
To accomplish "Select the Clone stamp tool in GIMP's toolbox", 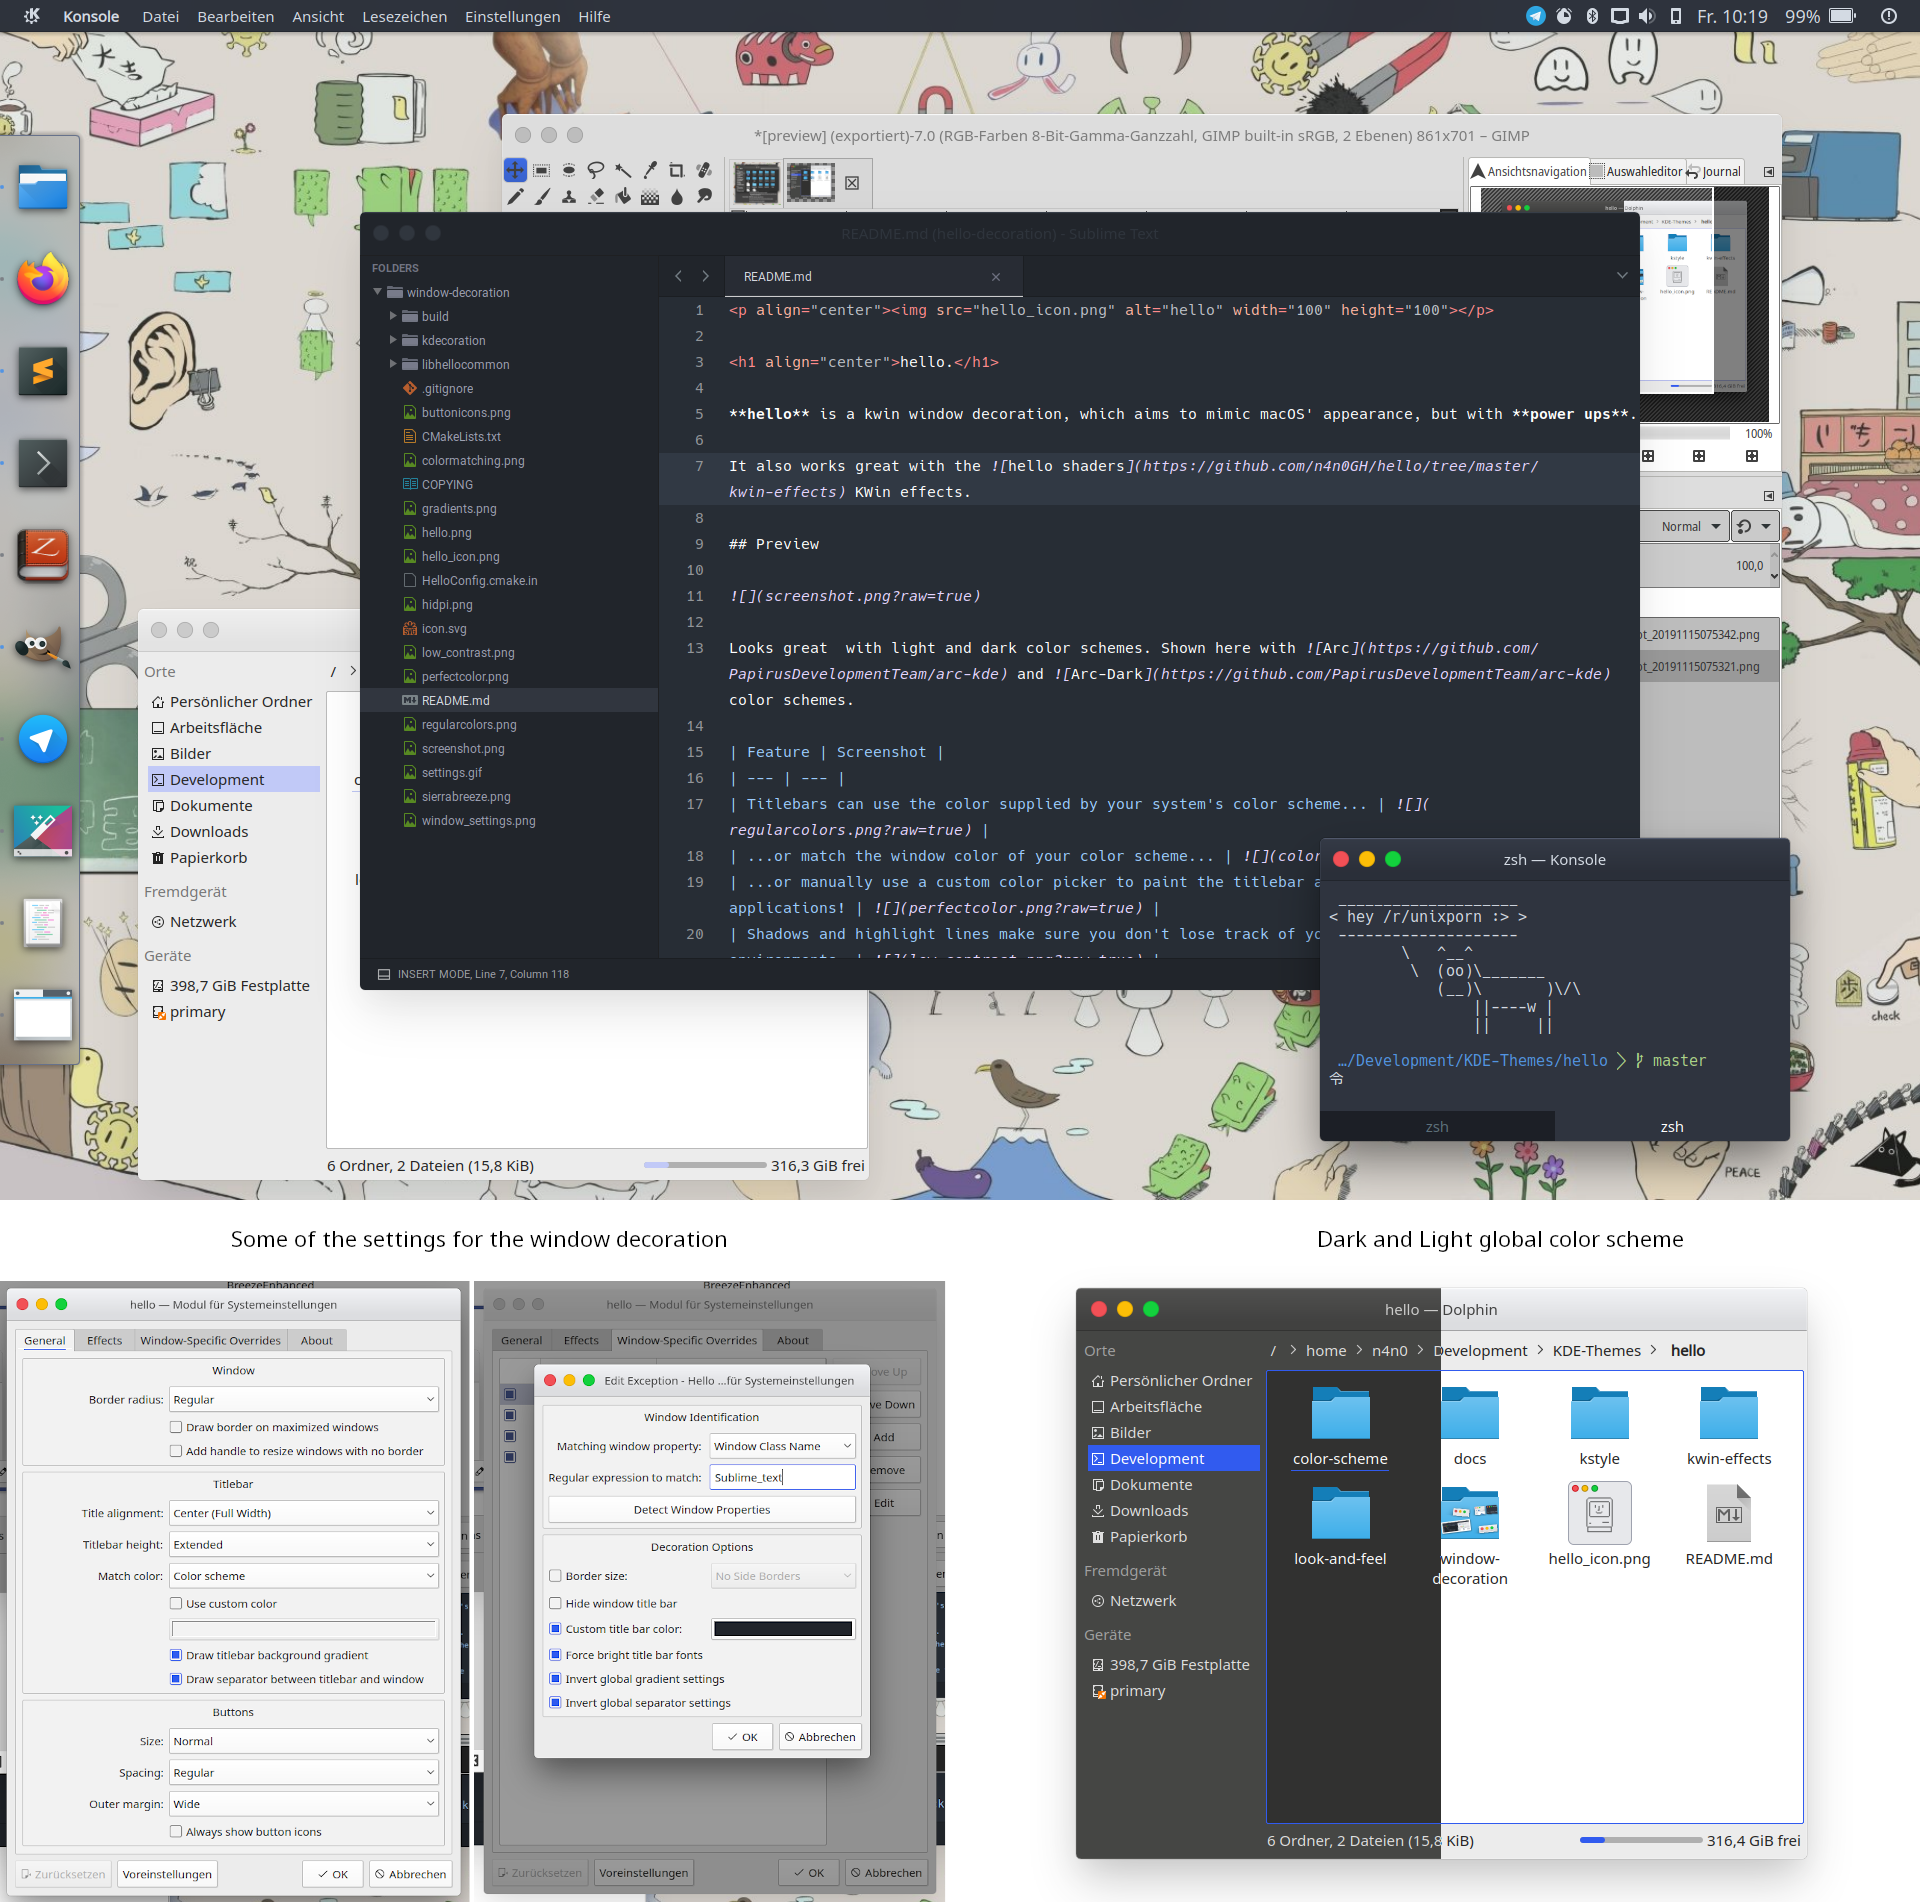I will pyautogui.click(x=568, y=198).
